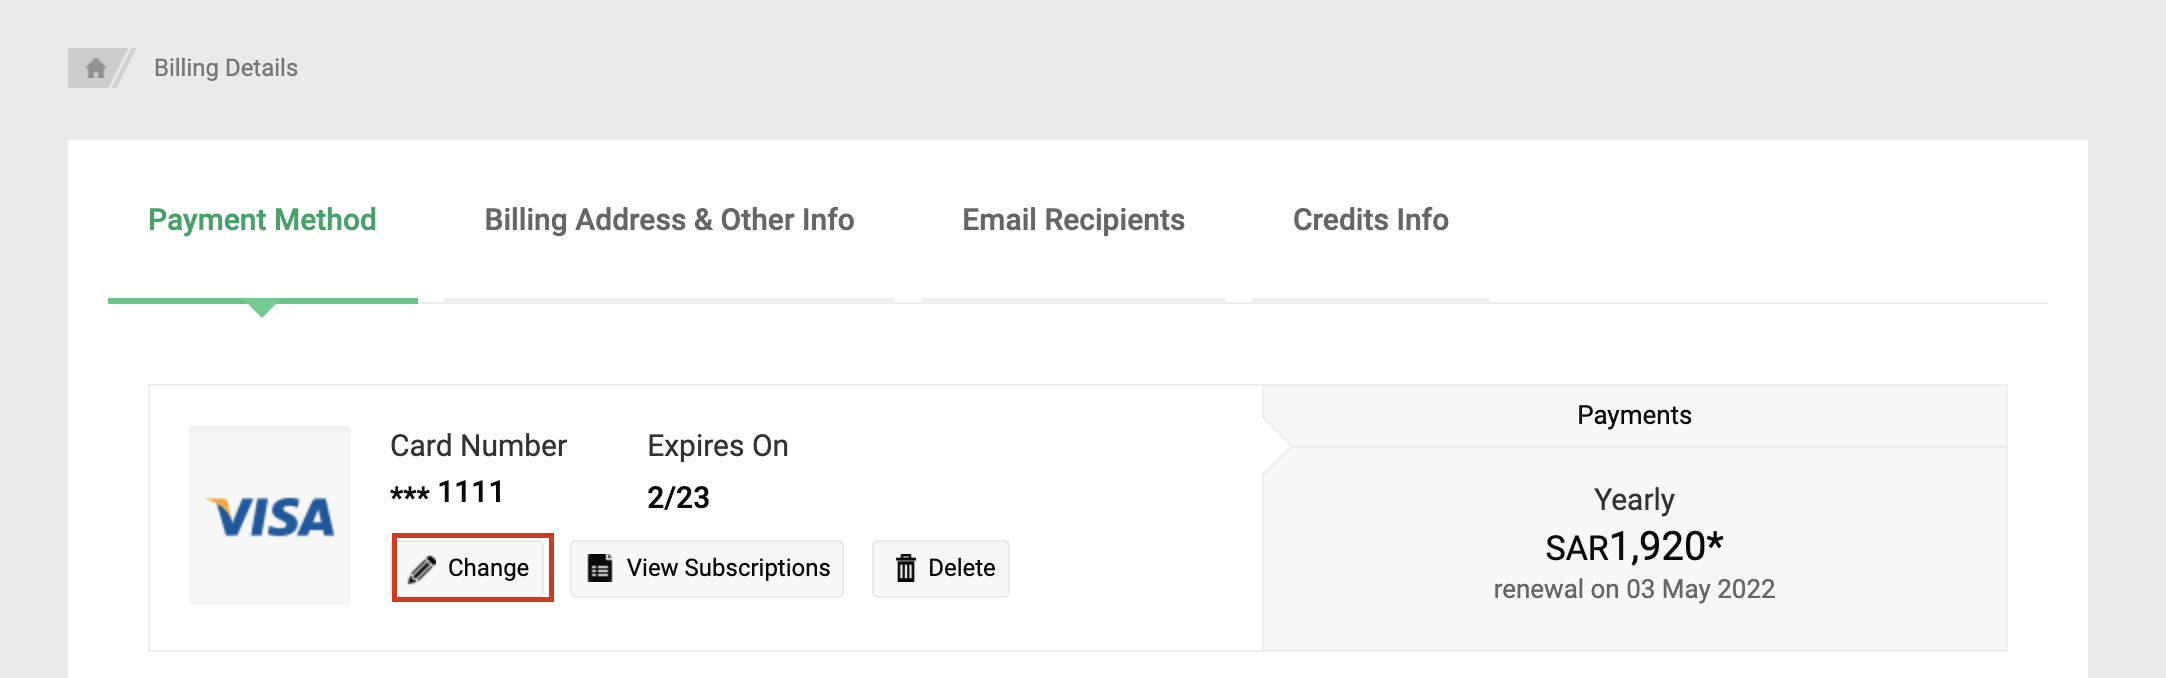
Task: Click the VISA card logo
Action: pos(270,516)
